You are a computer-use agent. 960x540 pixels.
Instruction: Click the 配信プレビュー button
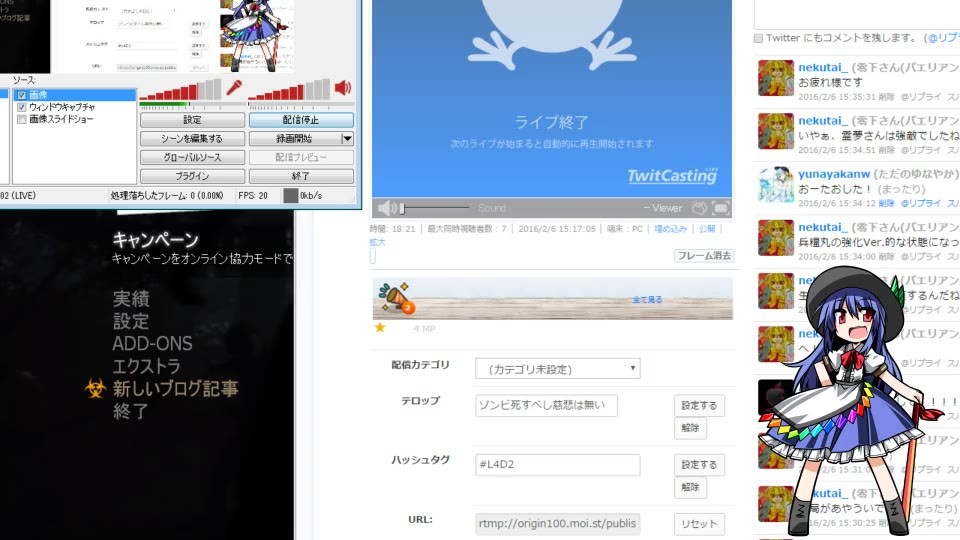(x=301, y=157)
